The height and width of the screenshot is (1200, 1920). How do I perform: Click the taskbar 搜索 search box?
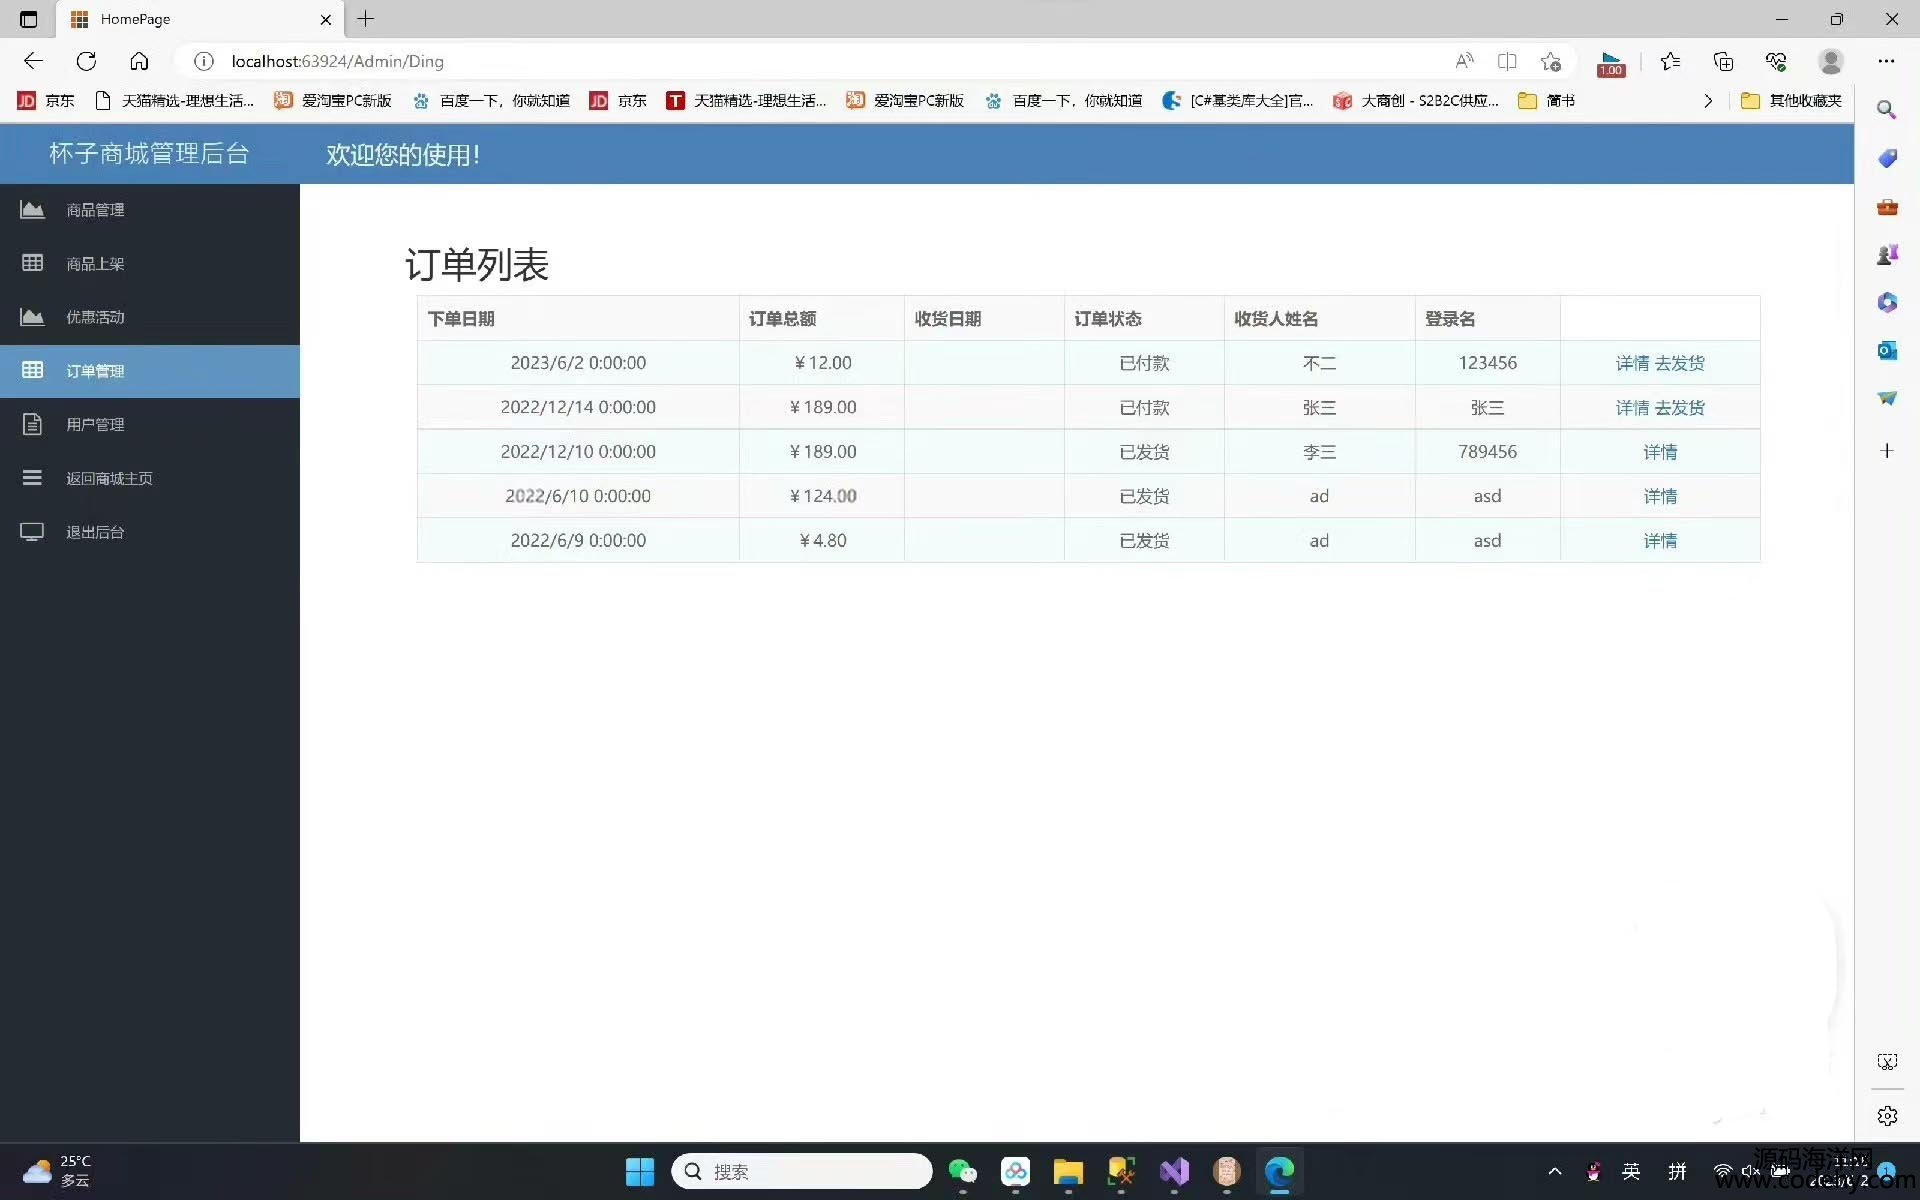[801, 1171]
